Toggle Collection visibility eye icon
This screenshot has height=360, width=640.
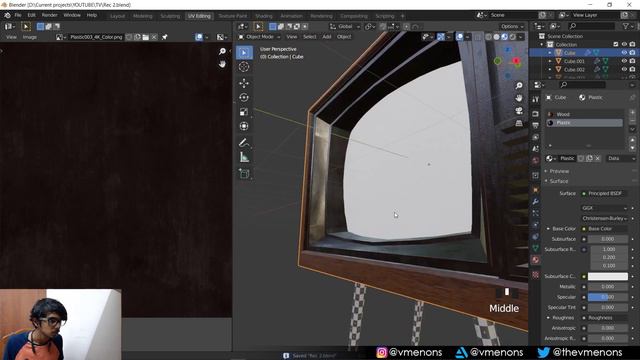click(624, 44)
